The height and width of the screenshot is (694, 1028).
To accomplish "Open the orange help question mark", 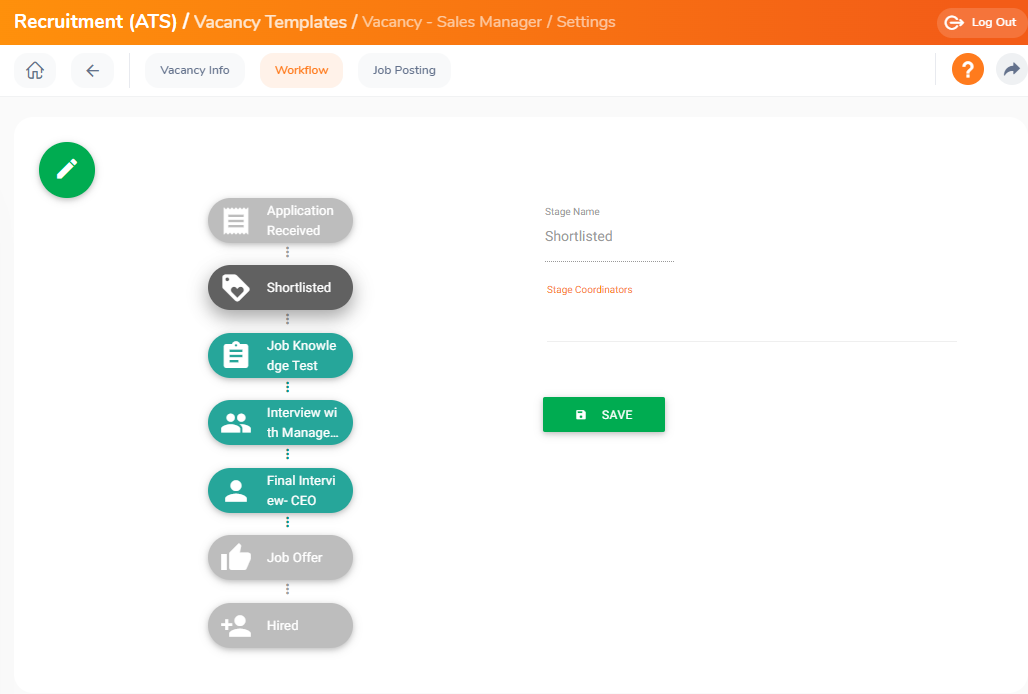I will (x=968, y=69).
